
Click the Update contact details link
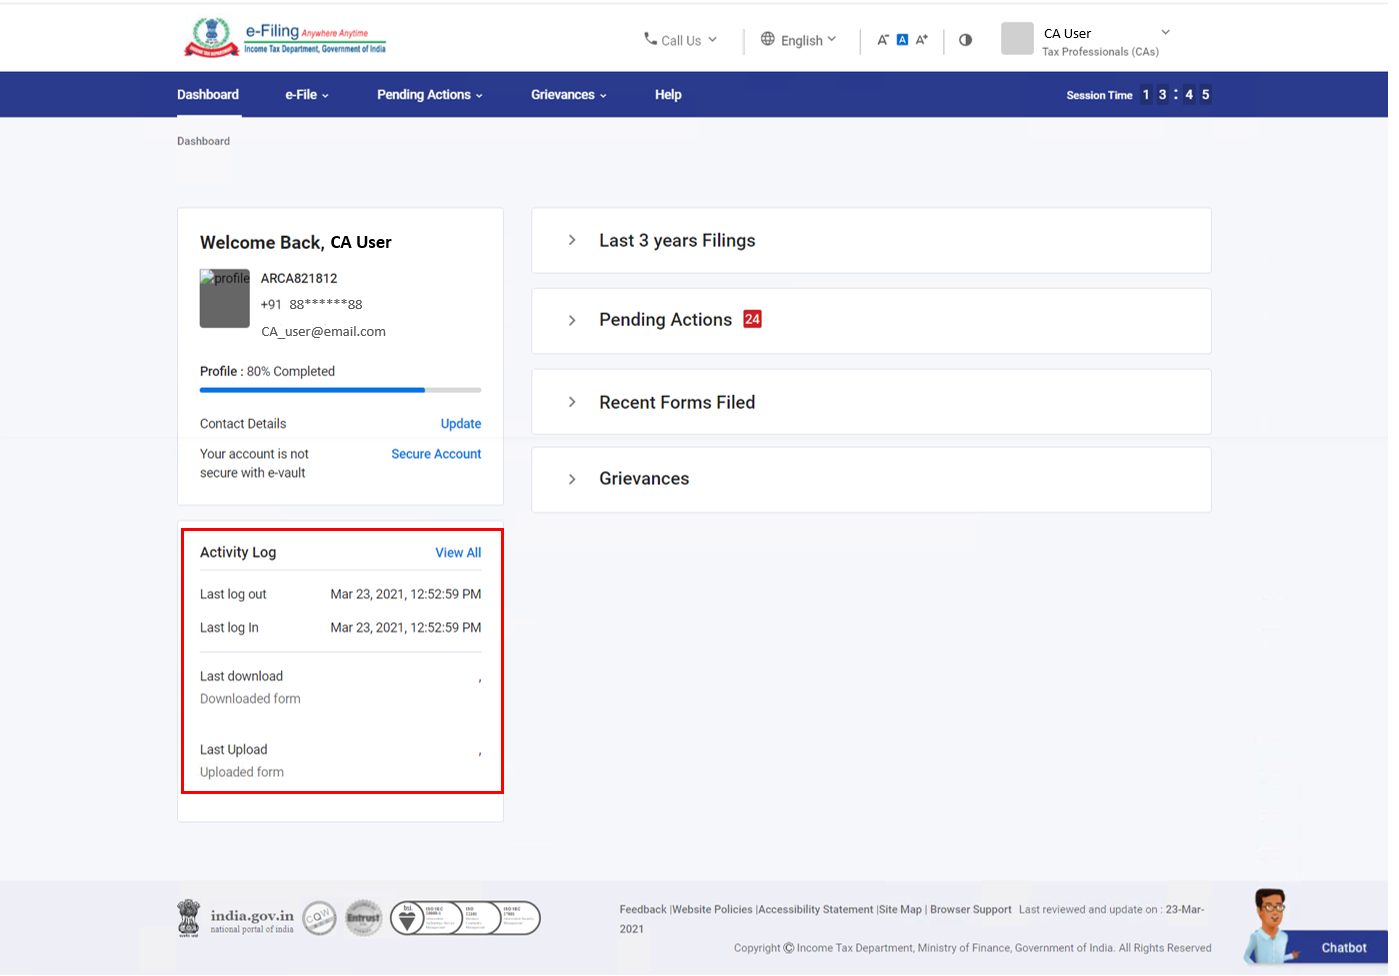click(x=460, y=424)
